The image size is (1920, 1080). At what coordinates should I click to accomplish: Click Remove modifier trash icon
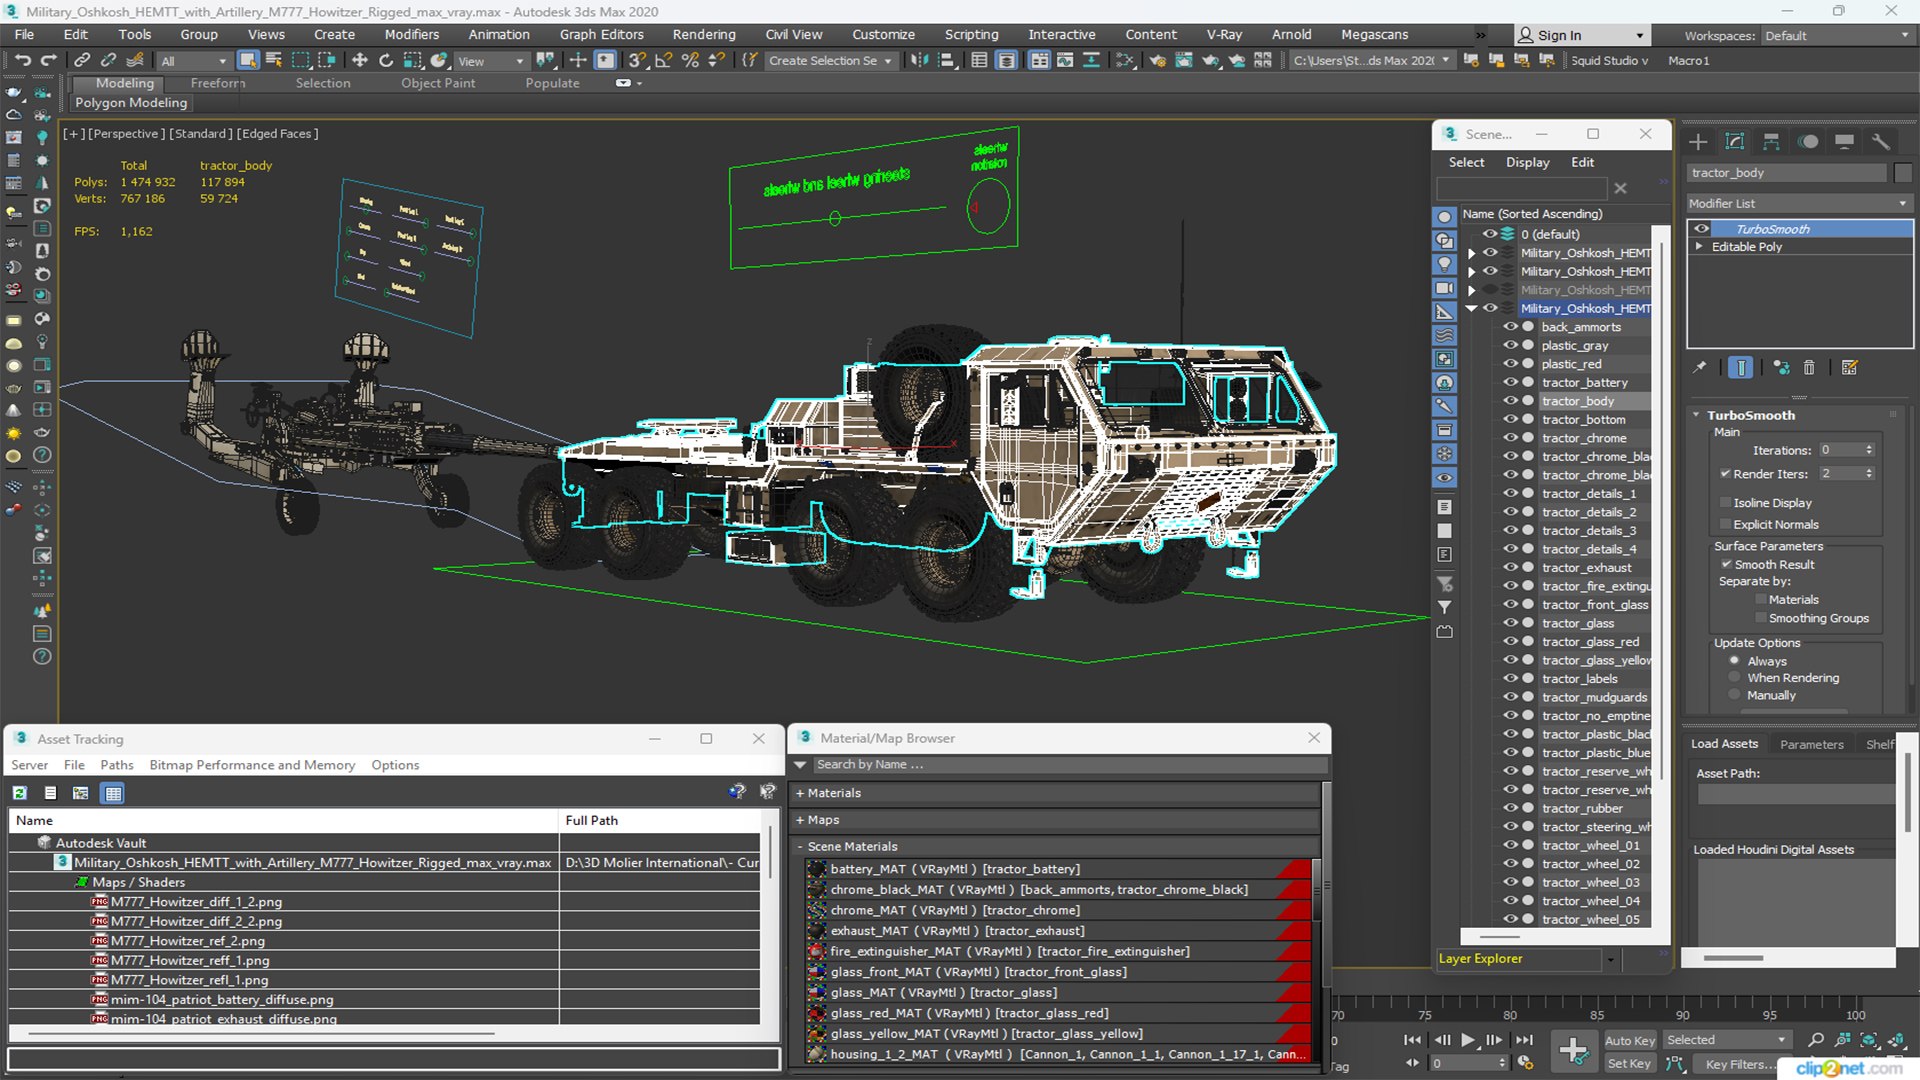click(x=1809, y=368)
